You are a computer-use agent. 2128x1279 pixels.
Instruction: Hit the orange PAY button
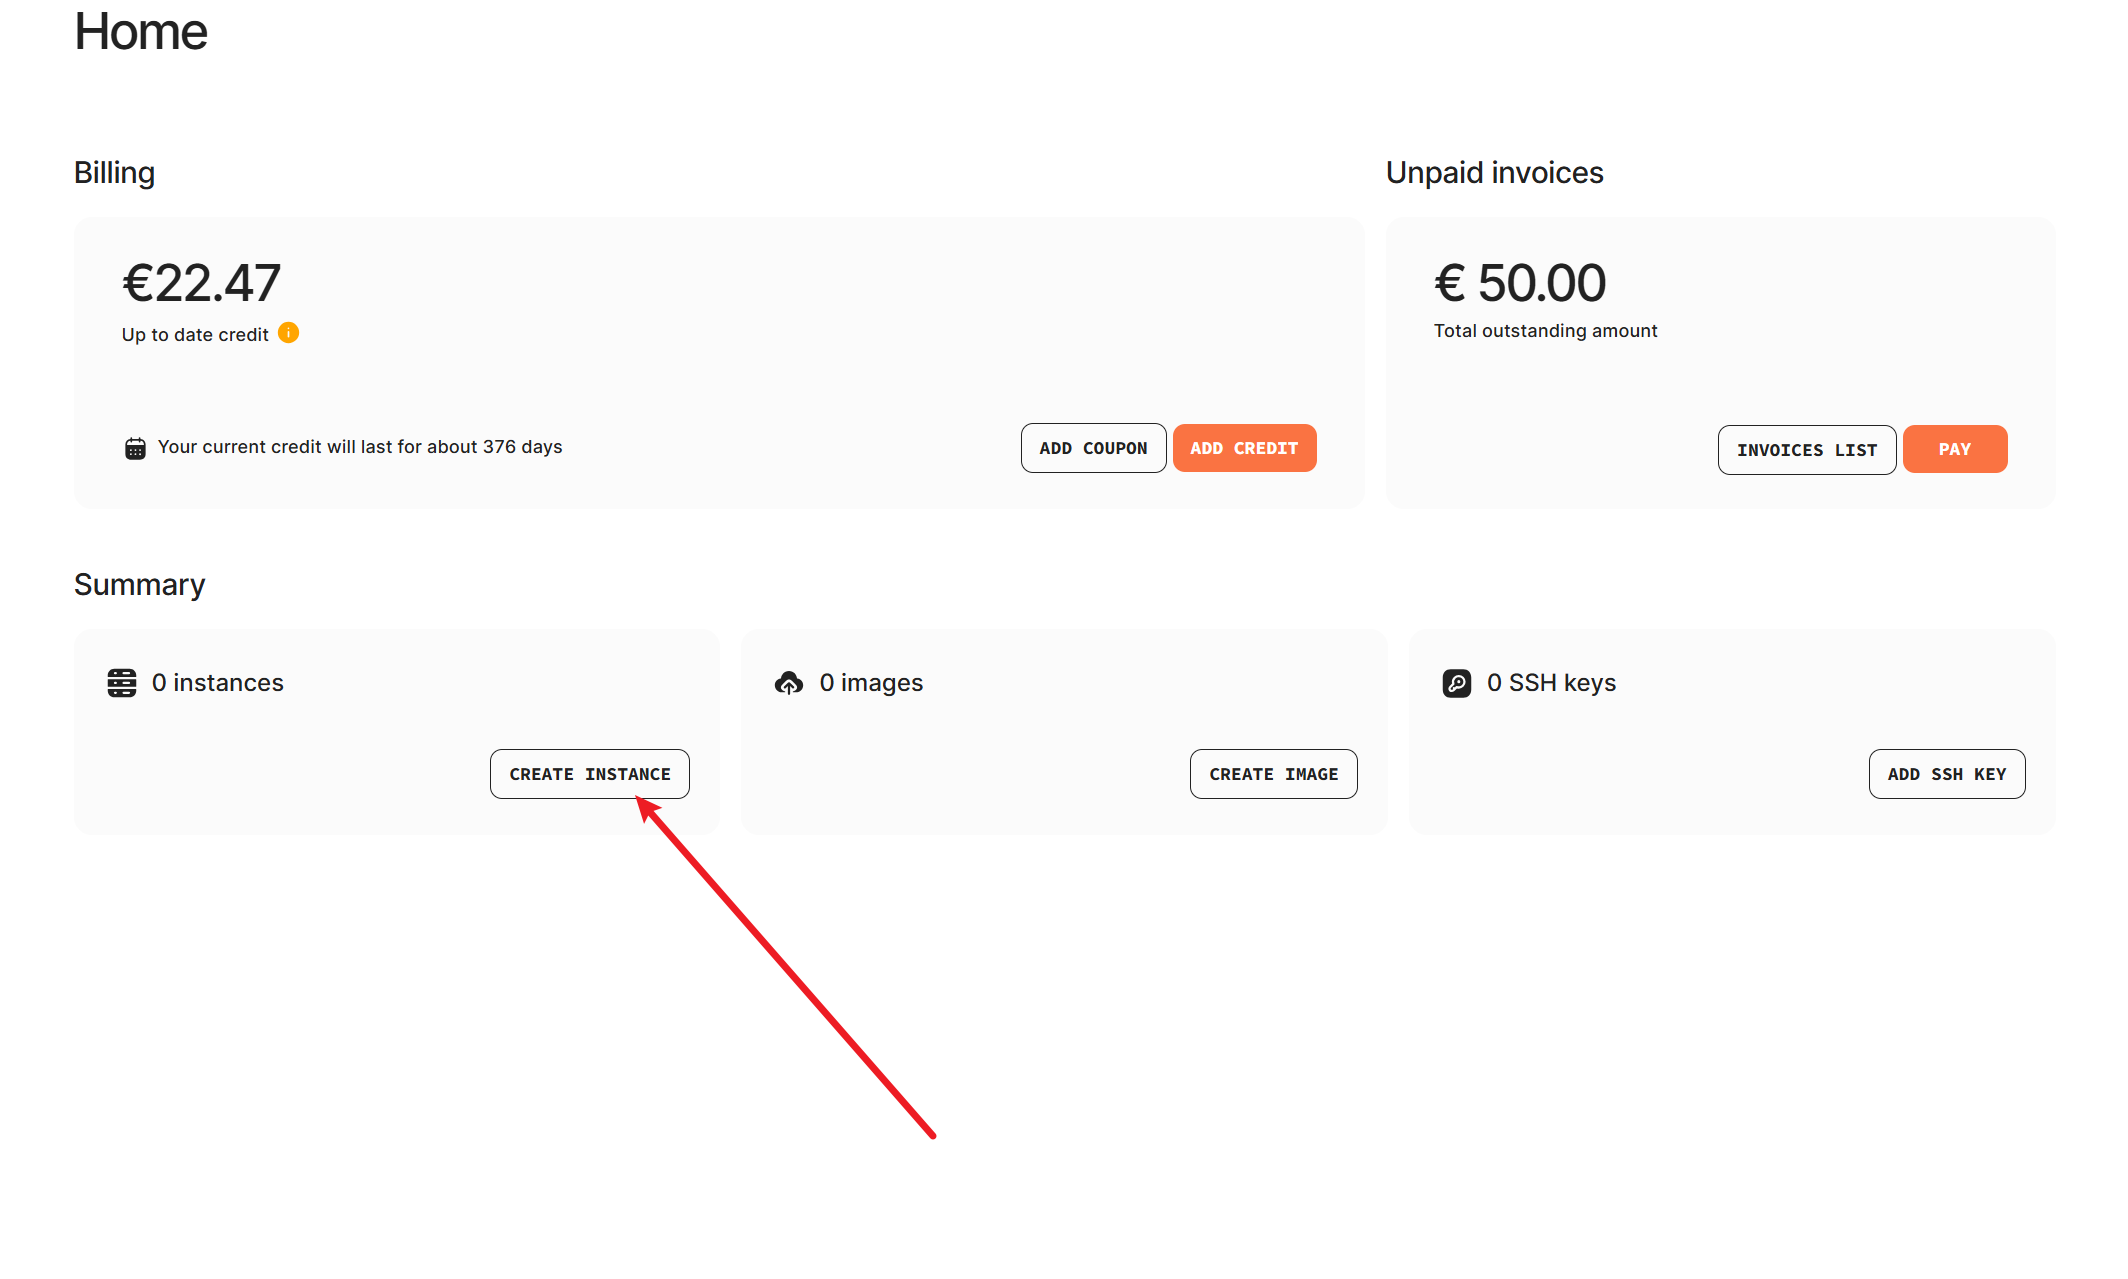pos(1954,449)
